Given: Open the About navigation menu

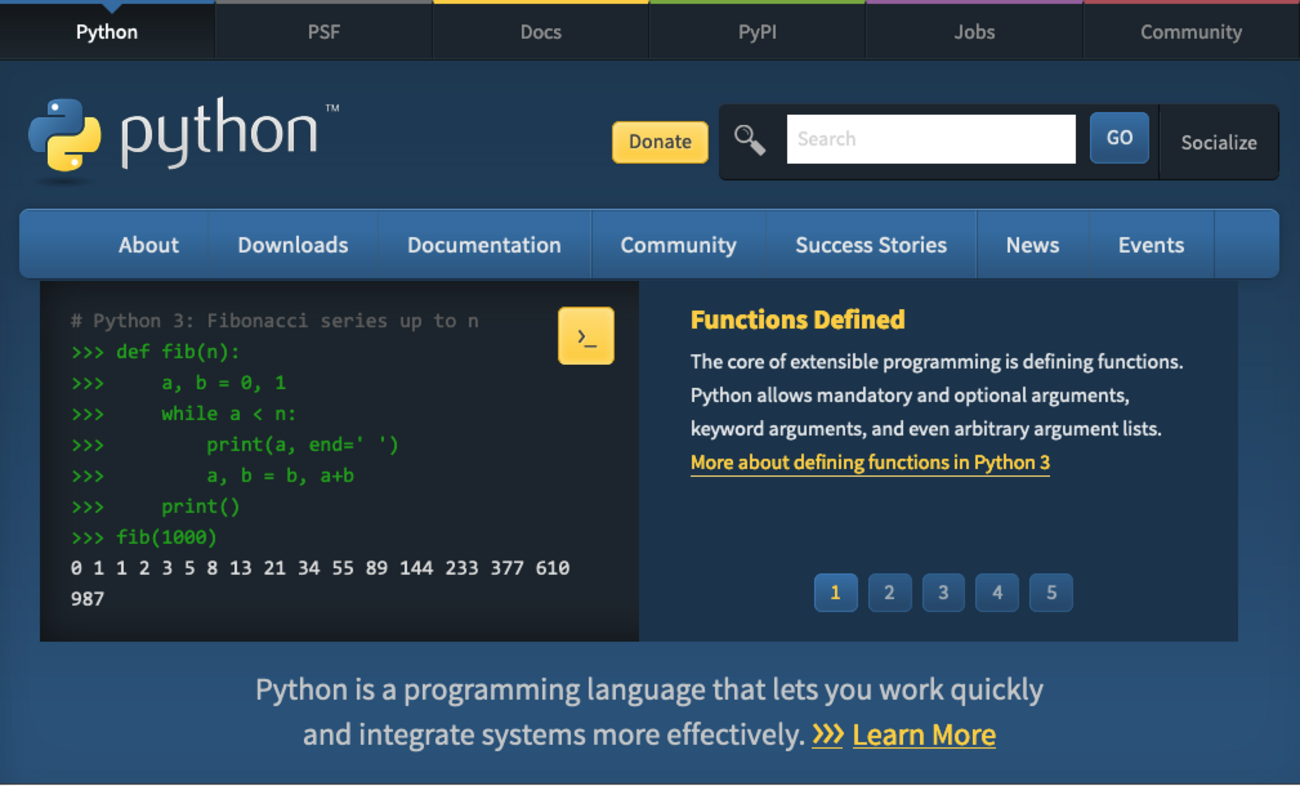Looking at the screenshot, I should pos(148,245).
